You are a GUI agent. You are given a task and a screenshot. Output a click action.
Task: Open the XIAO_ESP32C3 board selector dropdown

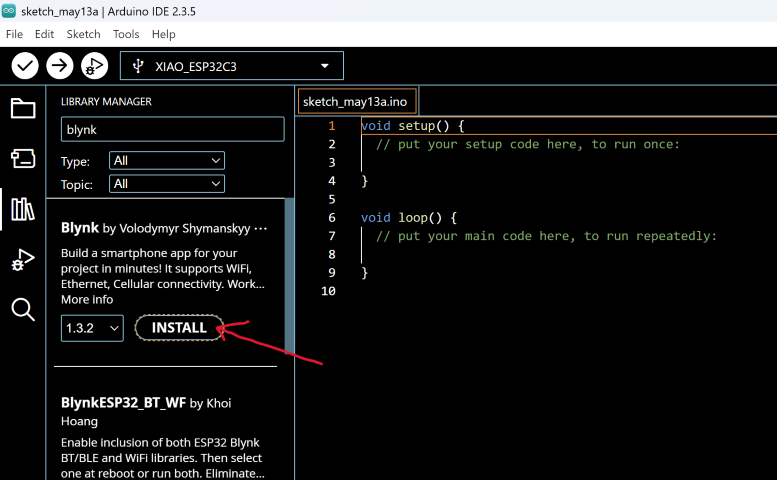point(232,66)
